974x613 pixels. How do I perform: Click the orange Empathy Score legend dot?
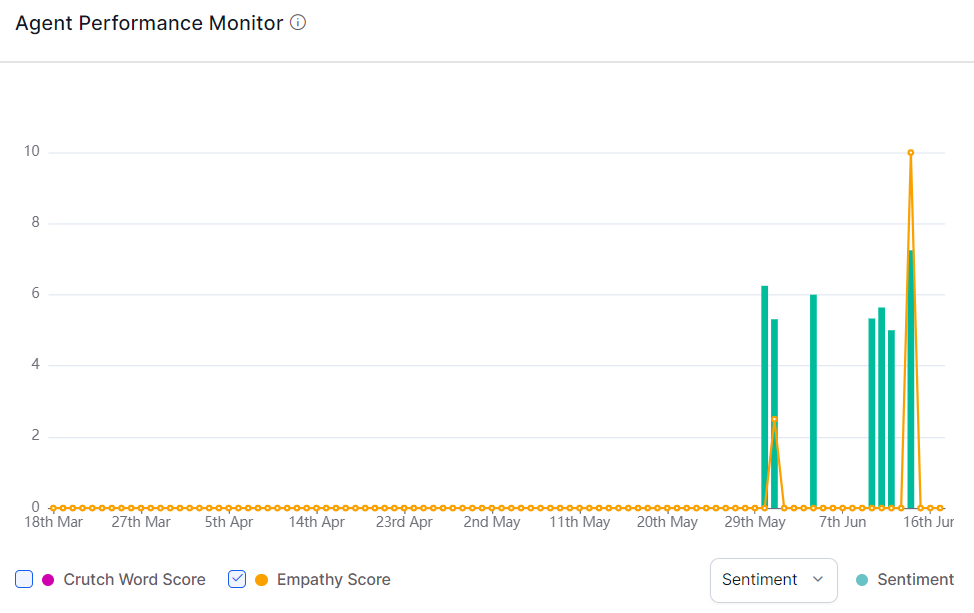[x=261, y=580]
